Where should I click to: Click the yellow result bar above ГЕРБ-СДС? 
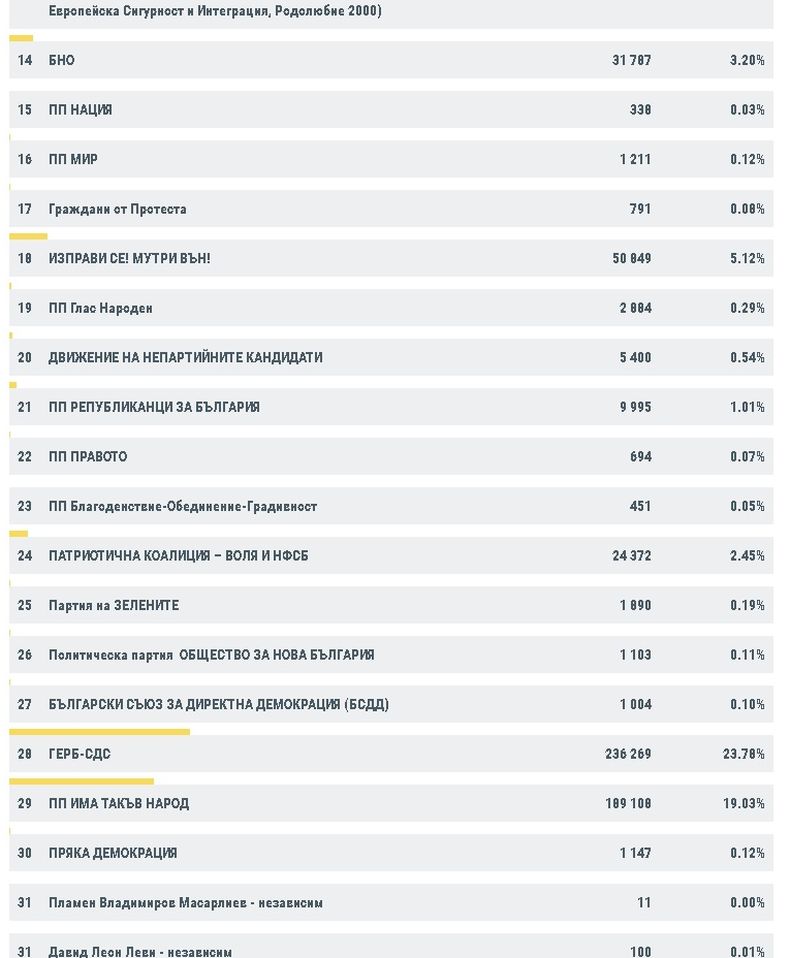(99, 732)
